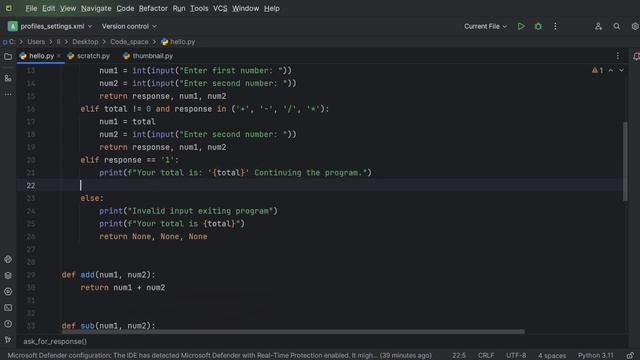This screenshot has width=640, height=360.
Task: Close the hello.py tab
Action: click(59, 56)
